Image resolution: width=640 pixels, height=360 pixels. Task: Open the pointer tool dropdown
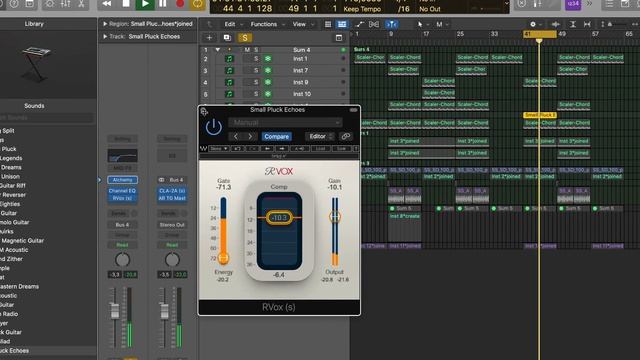(x=422, y=24)
